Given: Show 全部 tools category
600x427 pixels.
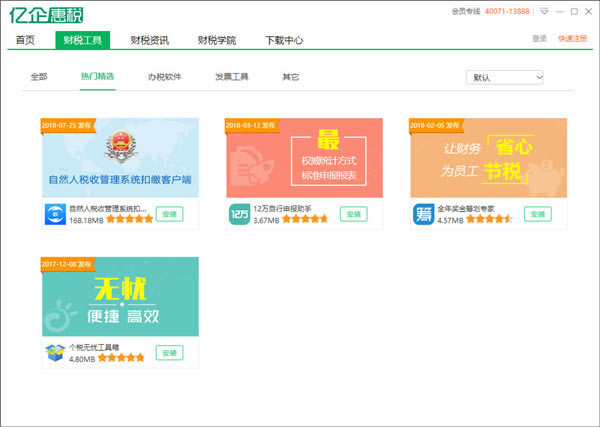Looking at the screenshot, I should click(x=39, y=77).
